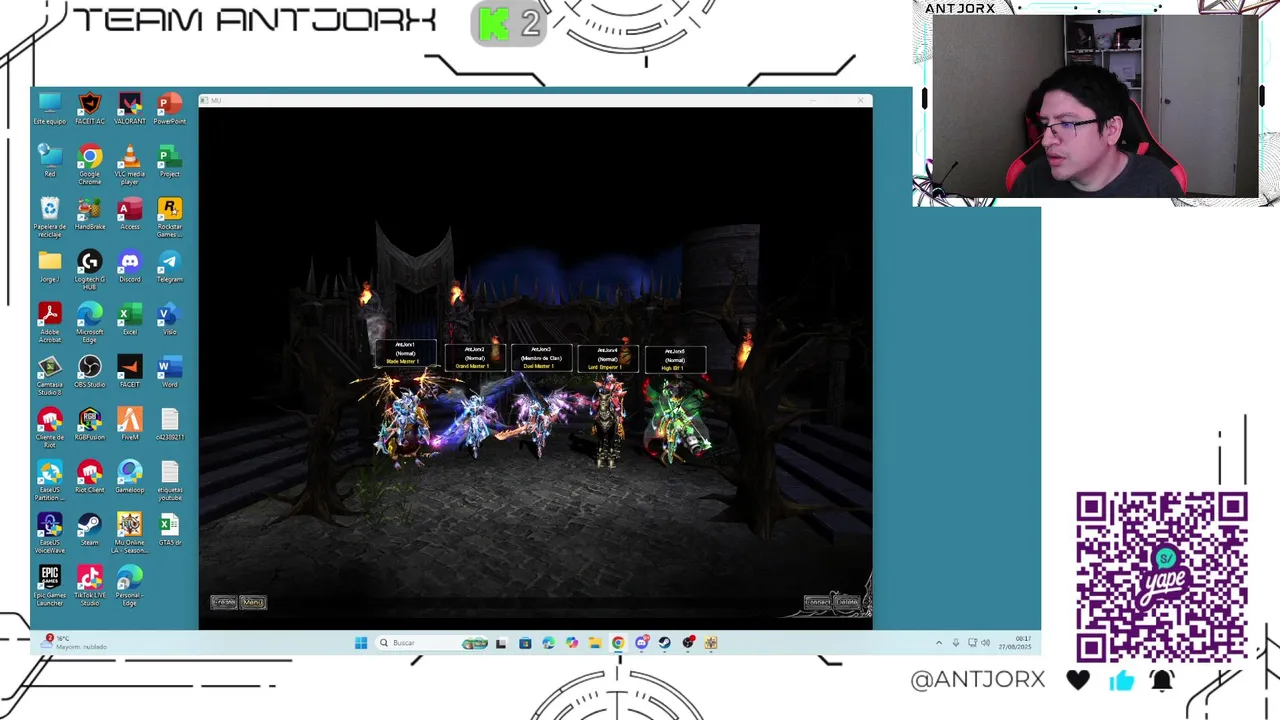Open the Este equipo desktop icon
The width and height of the screenshot is (1280, 720).
(50, 108)
